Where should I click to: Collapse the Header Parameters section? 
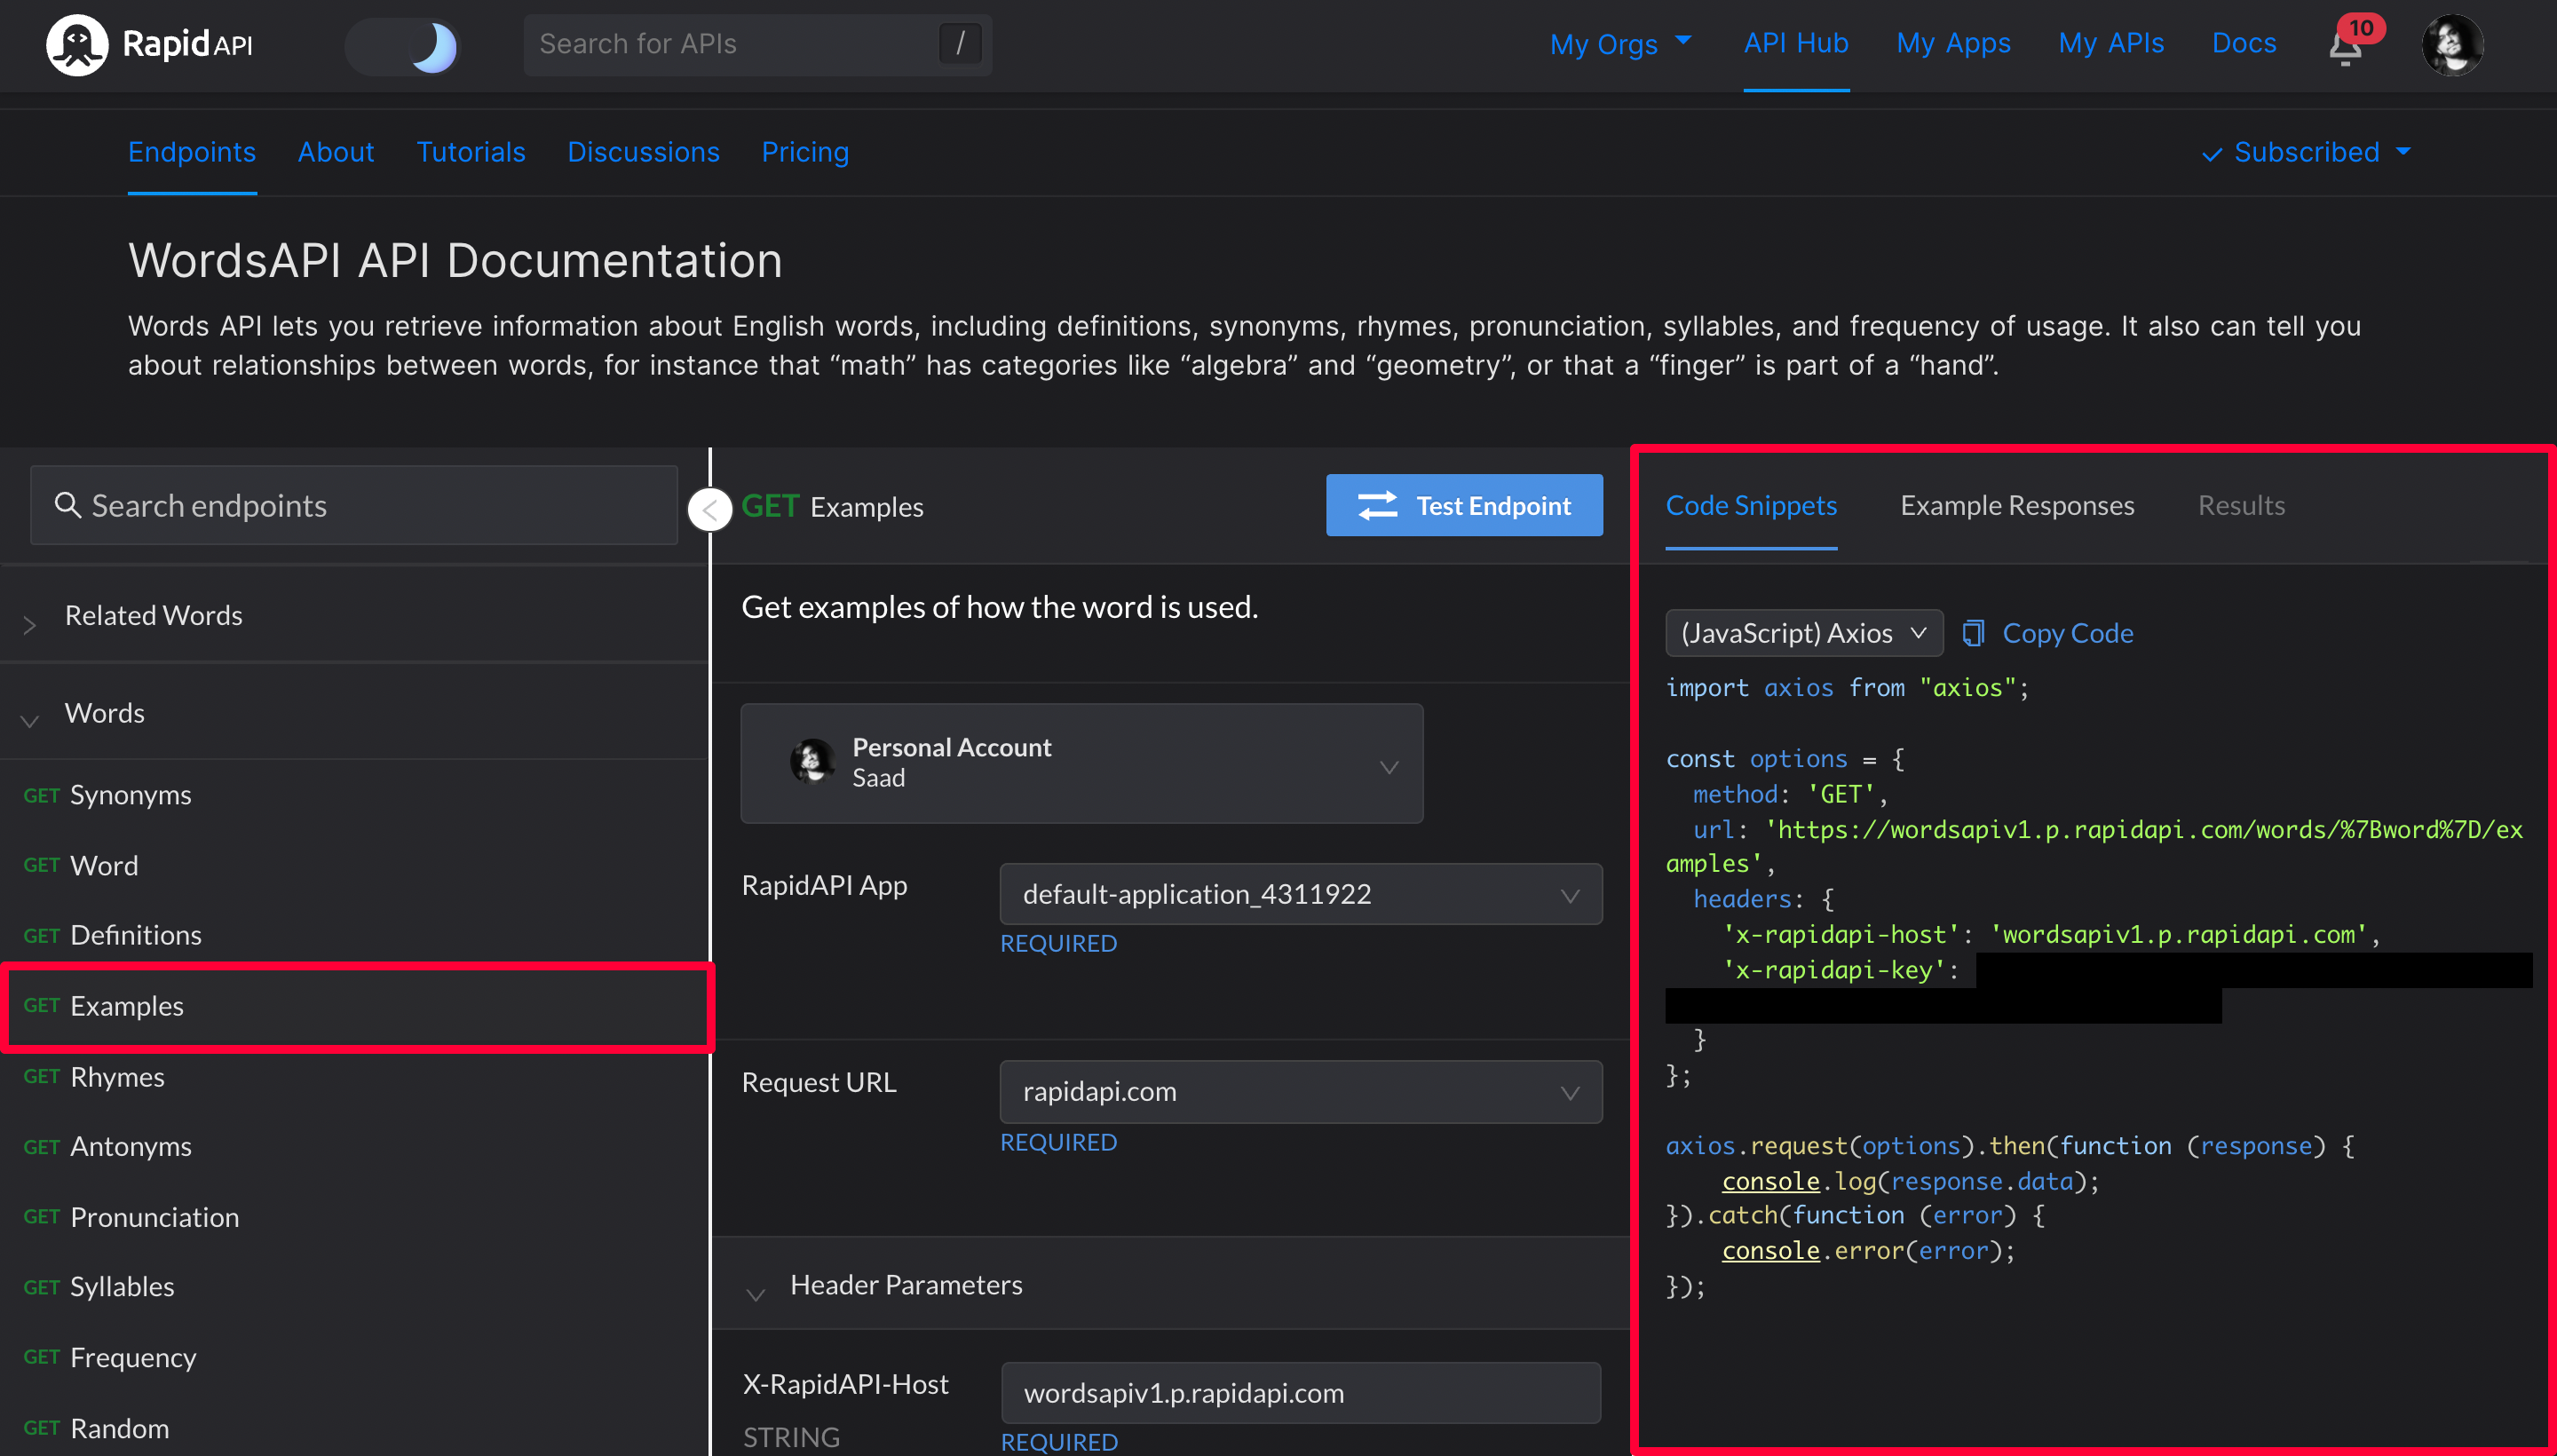[756, 1290]
